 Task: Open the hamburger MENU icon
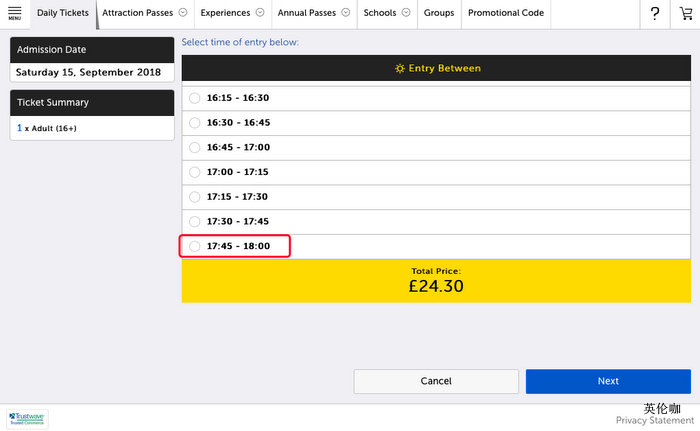14,13
